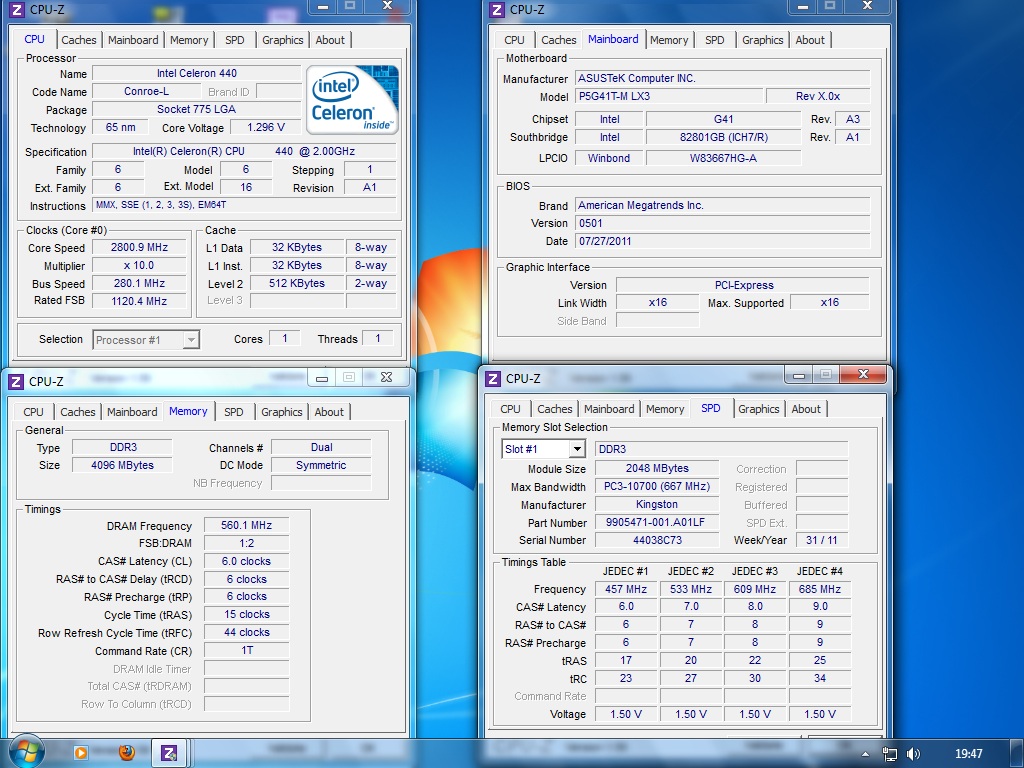Switch to Caches tab in processor window
The height and width of the screenshot is (768, 1024).
pos(79,40)
